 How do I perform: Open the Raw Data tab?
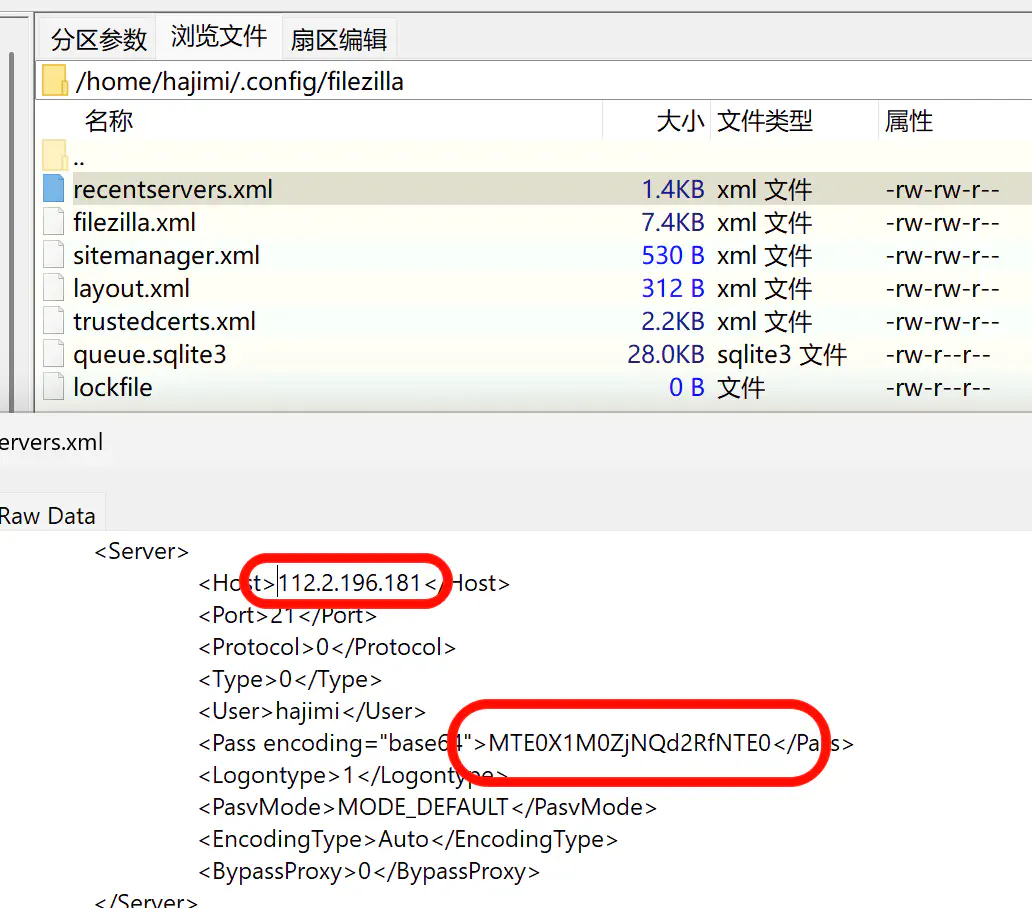tap(47, 516)
